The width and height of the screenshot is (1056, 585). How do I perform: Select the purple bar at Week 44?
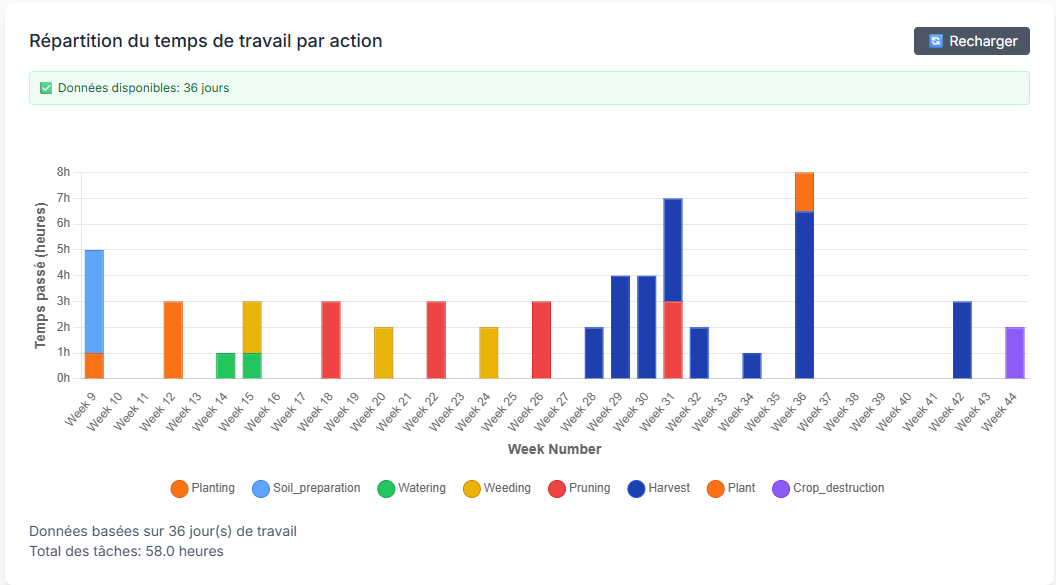[x=1015, y=353]
